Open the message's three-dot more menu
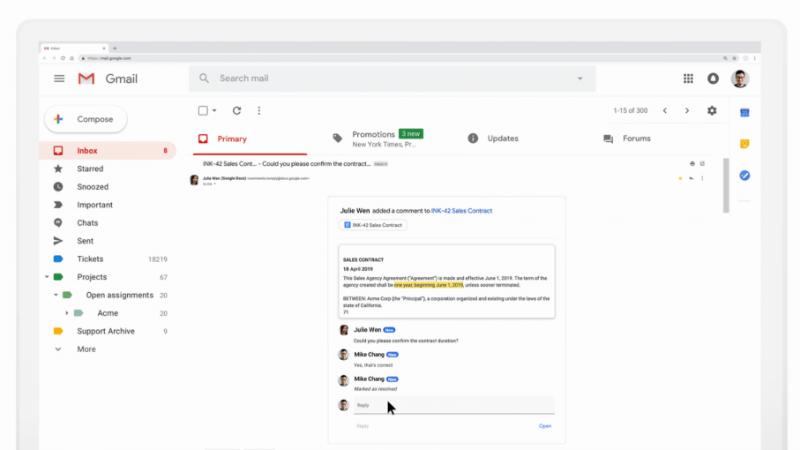Viewport: 800px width, 450px height. pos(703,179)
